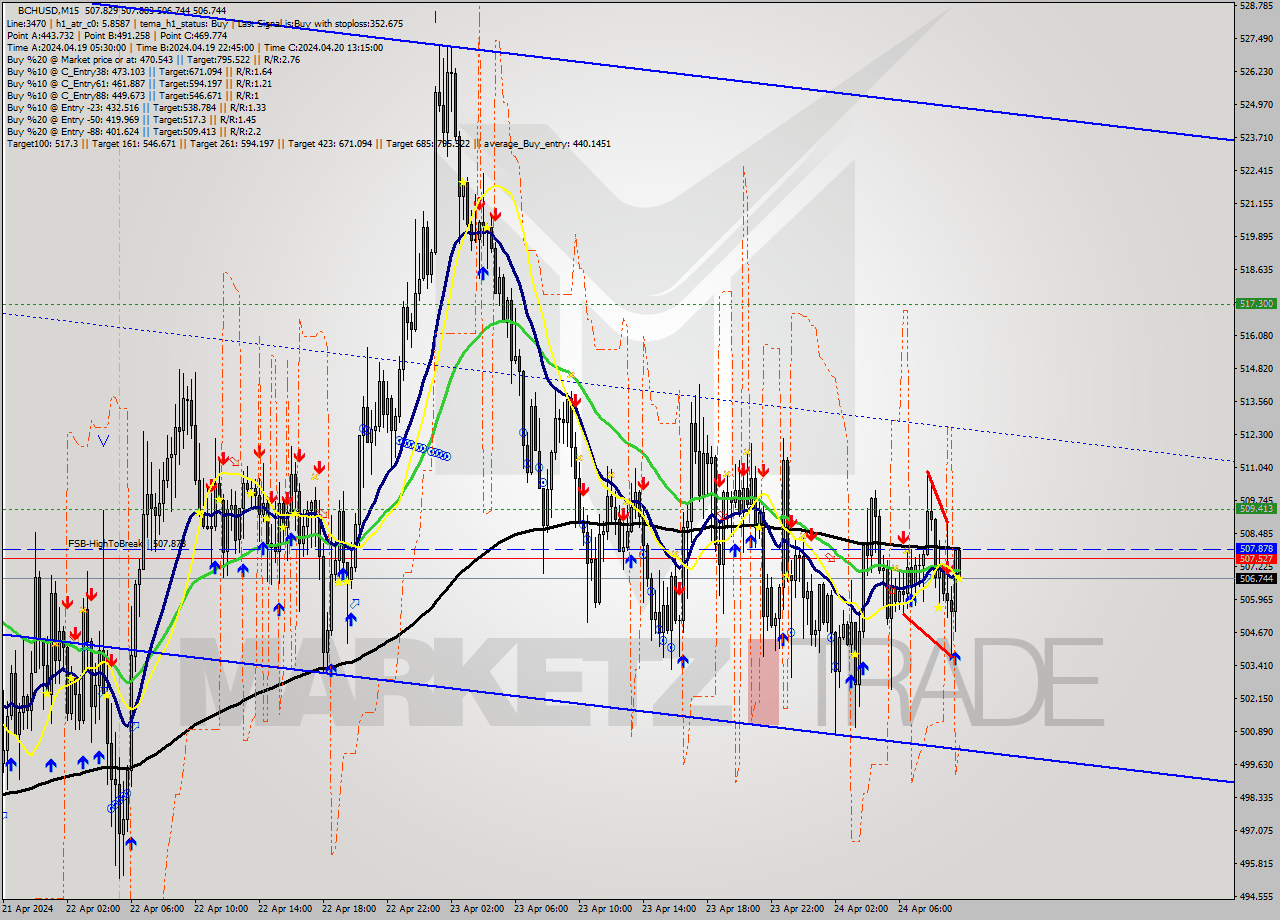Click the 502.150 price axis label
This screenshot has height=920, width=1280.
click(1255, 699)
